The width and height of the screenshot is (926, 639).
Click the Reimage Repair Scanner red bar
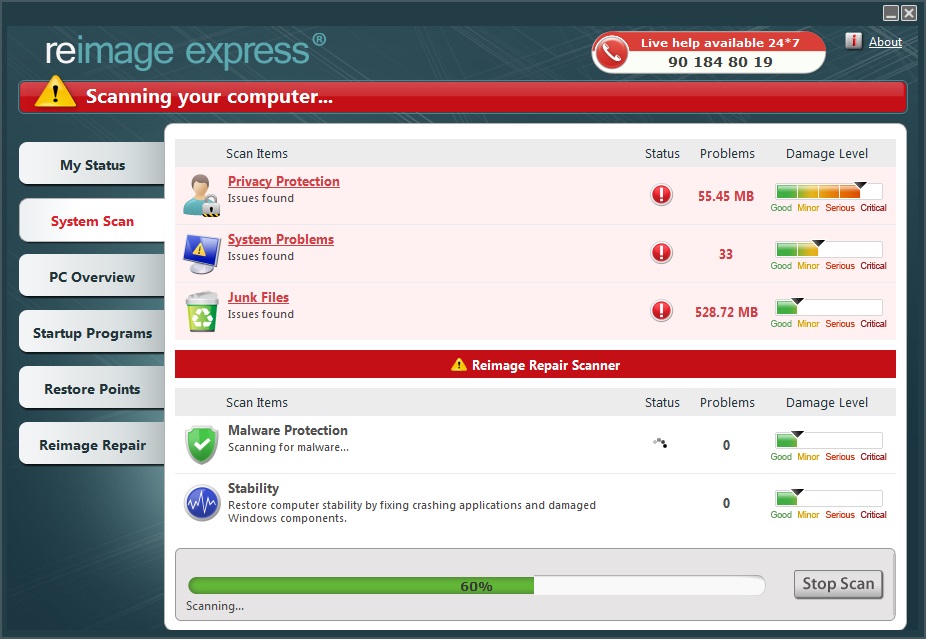pyautogui.click(x=535, y=364)
